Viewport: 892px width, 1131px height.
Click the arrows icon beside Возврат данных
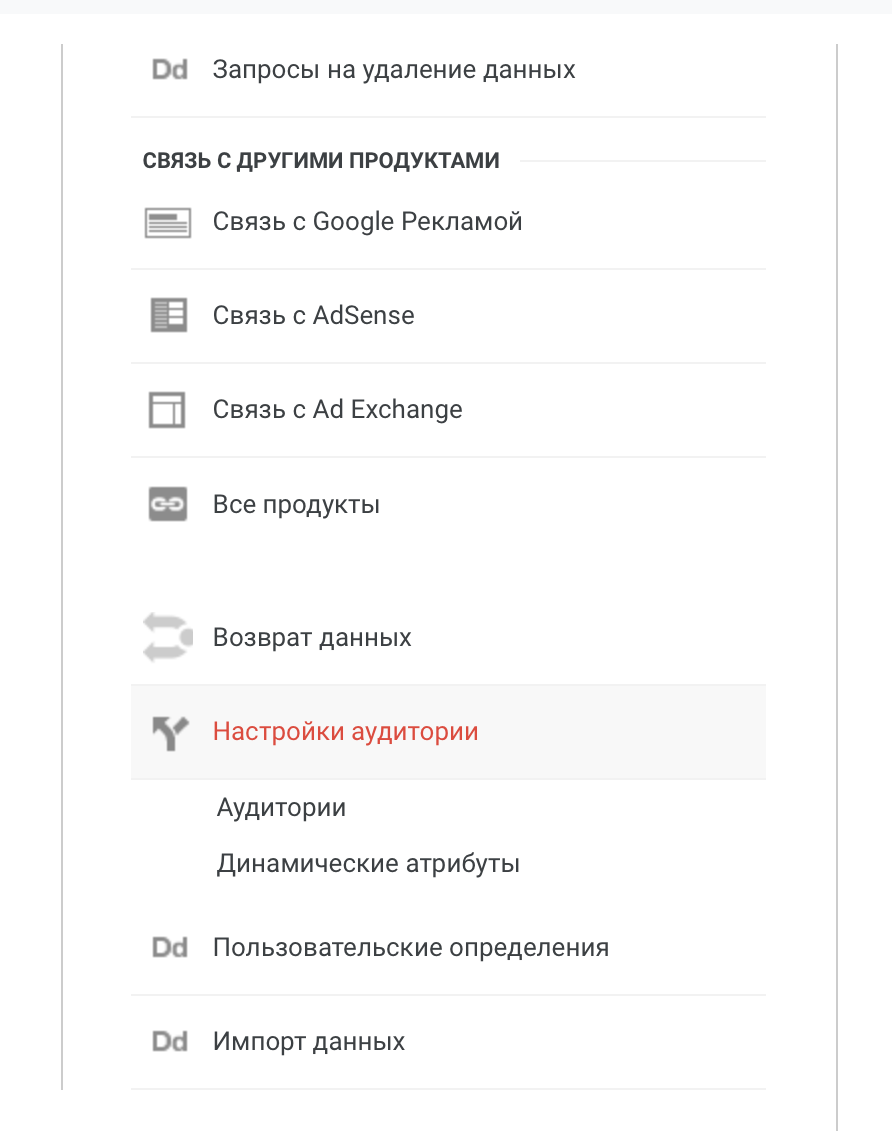point(168,638)
